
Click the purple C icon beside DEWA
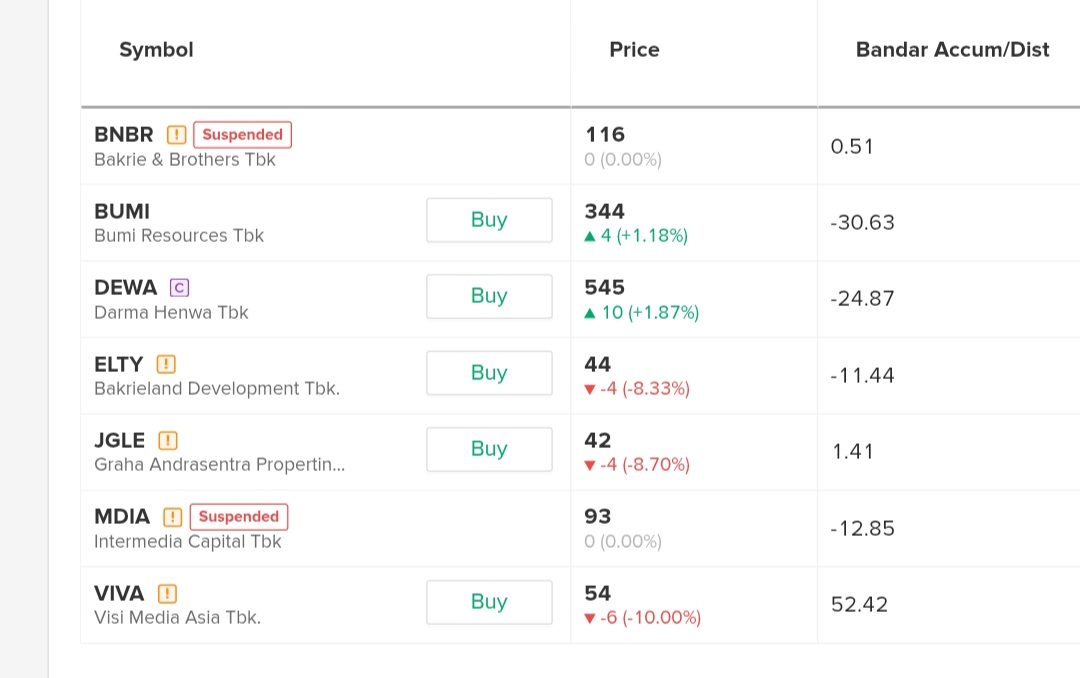[179, 288]
